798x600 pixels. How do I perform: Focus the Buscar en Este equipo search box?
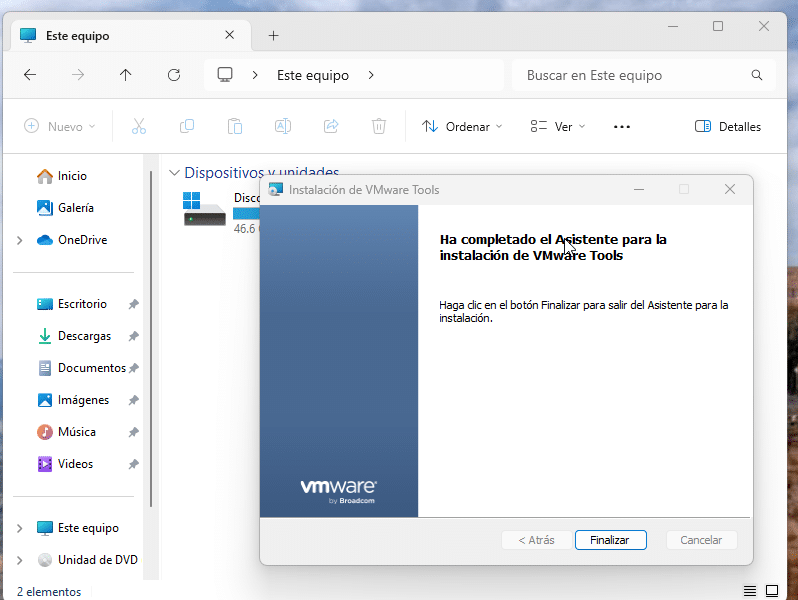pos(644,75)
